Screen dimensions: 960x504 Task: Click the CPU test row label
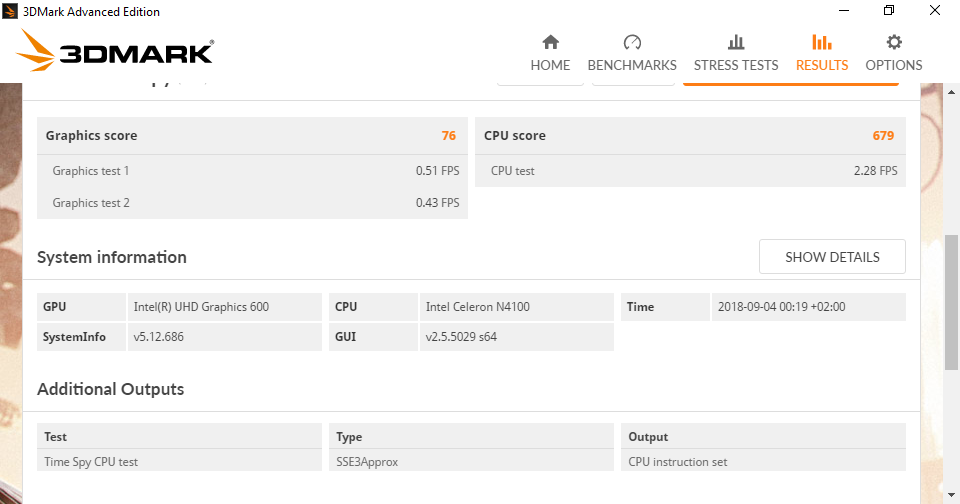512,171
